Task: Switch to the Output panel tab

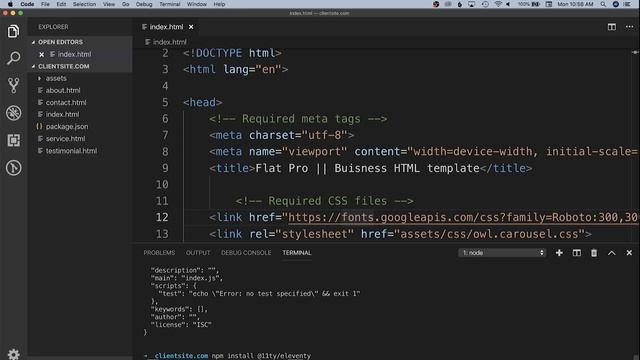Action: [x=198, y=253]
